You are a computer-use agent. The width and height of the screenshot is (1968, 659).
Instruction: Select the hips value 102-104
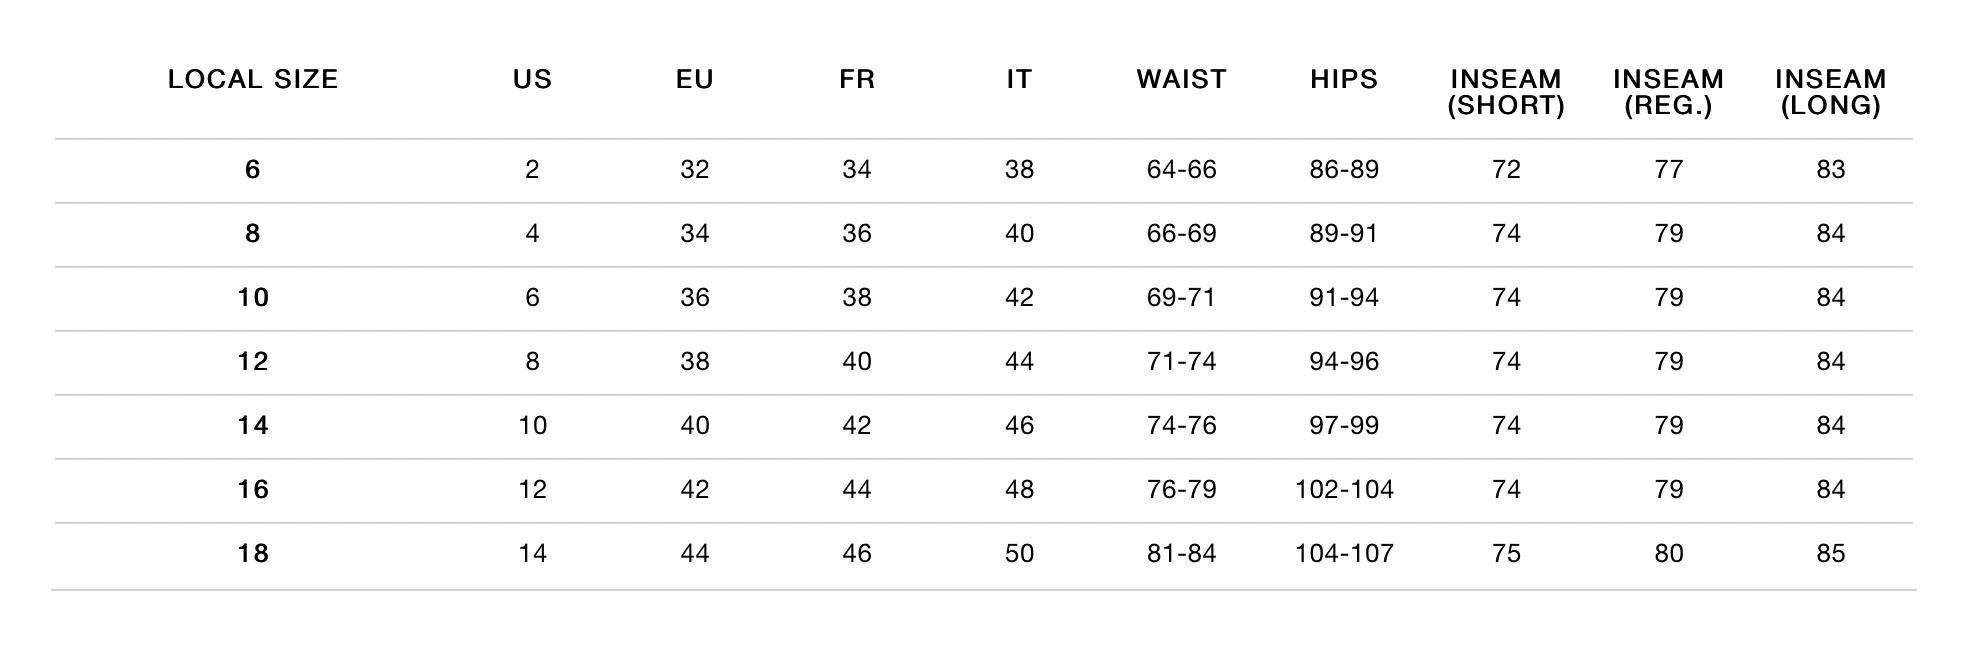(x=1344, y=490)
